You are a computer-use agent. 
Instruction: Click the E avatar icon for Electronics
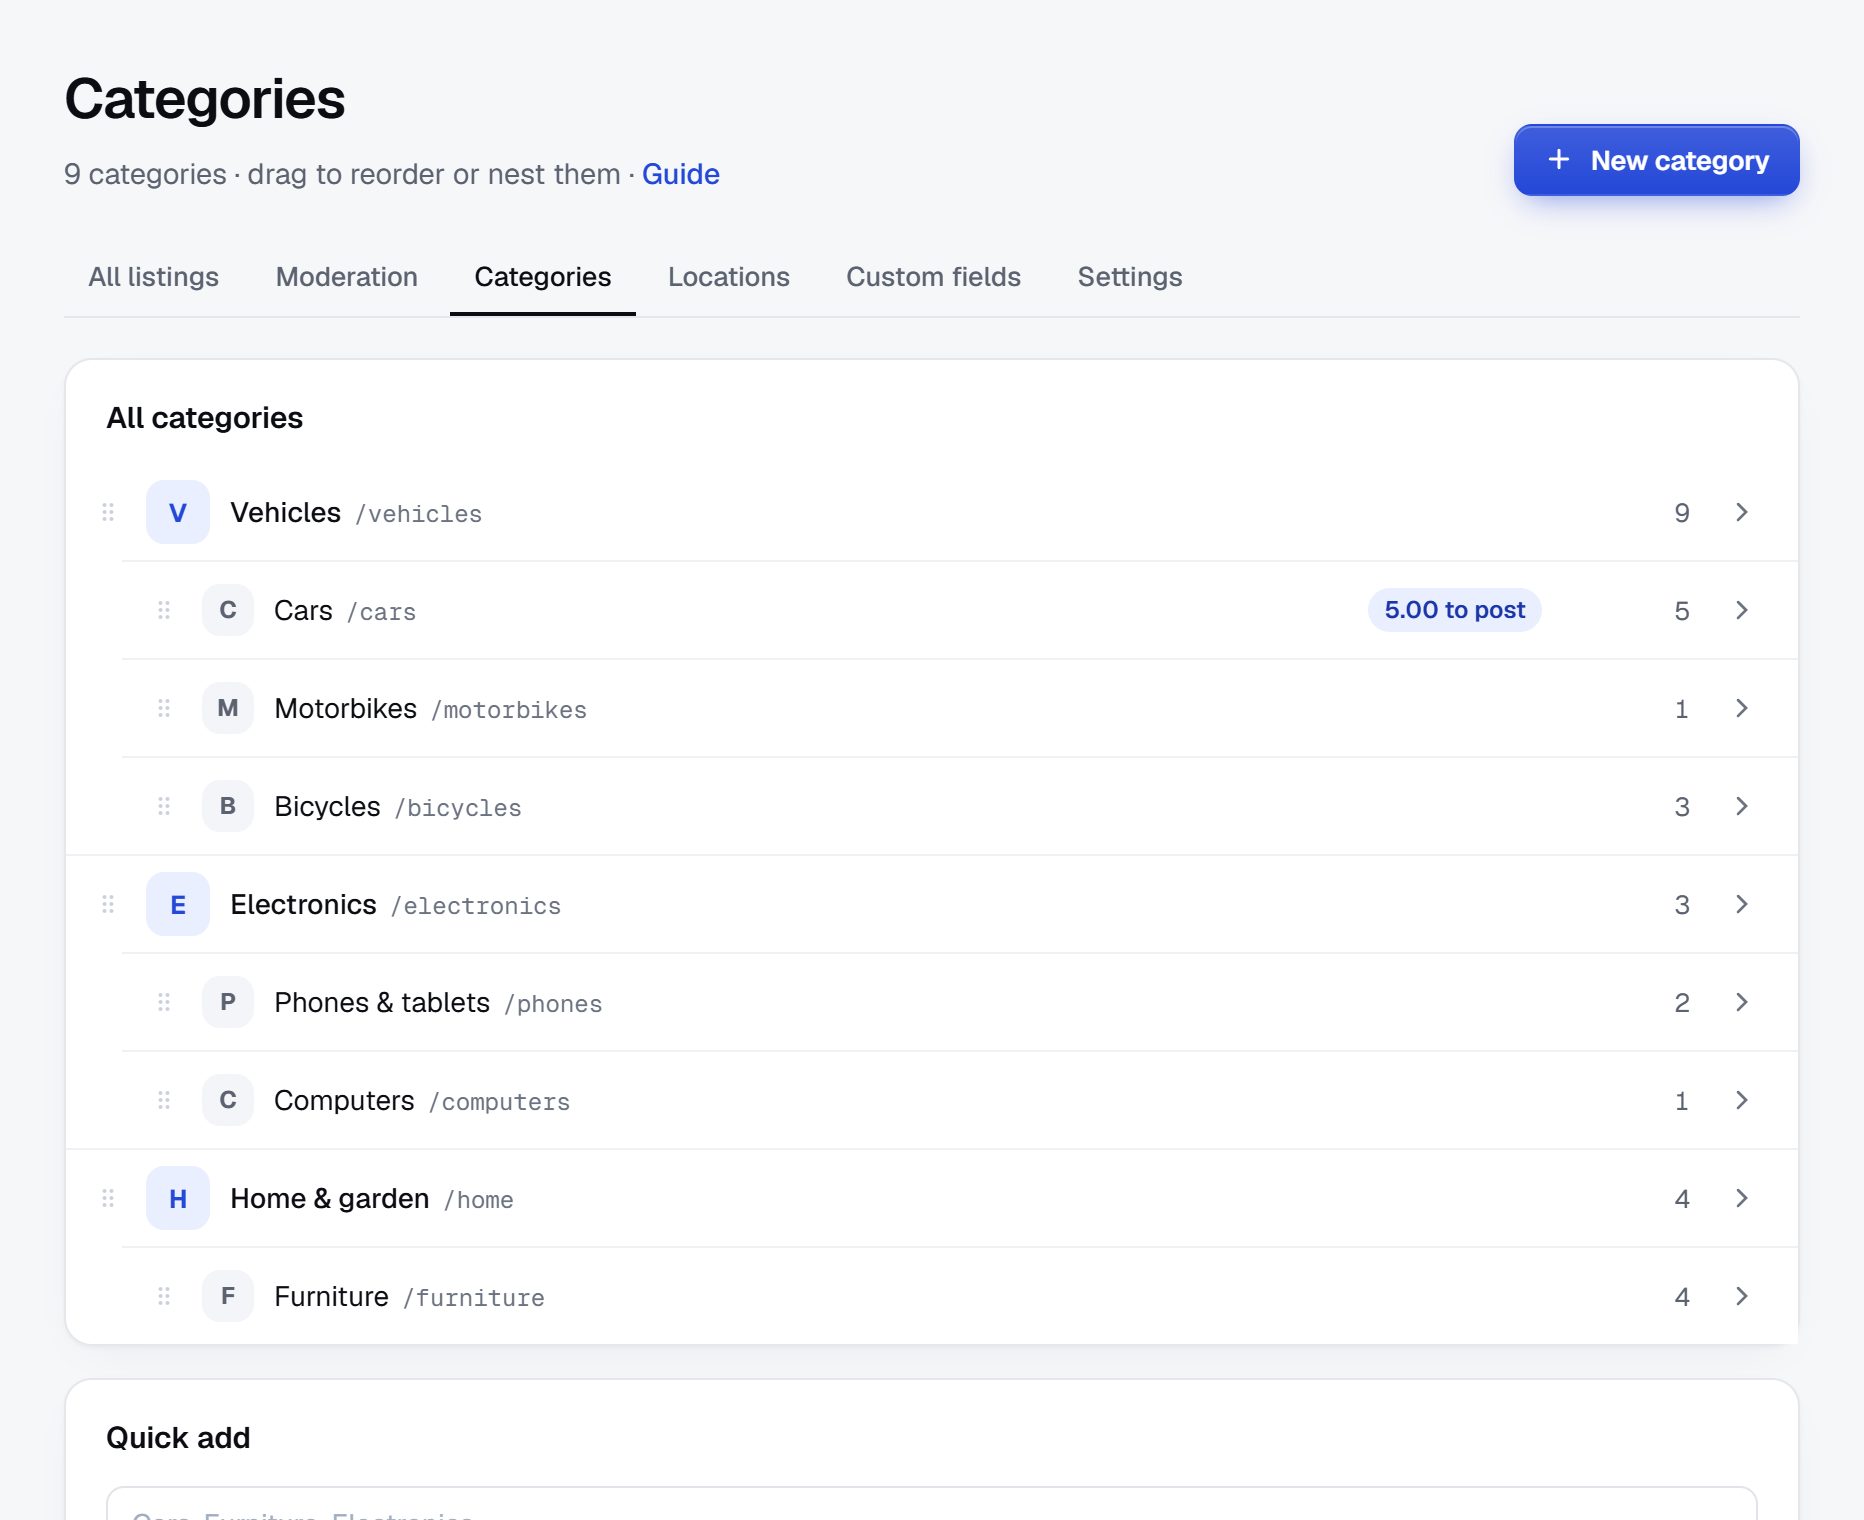pyautogui.click(x=178, y=904)
